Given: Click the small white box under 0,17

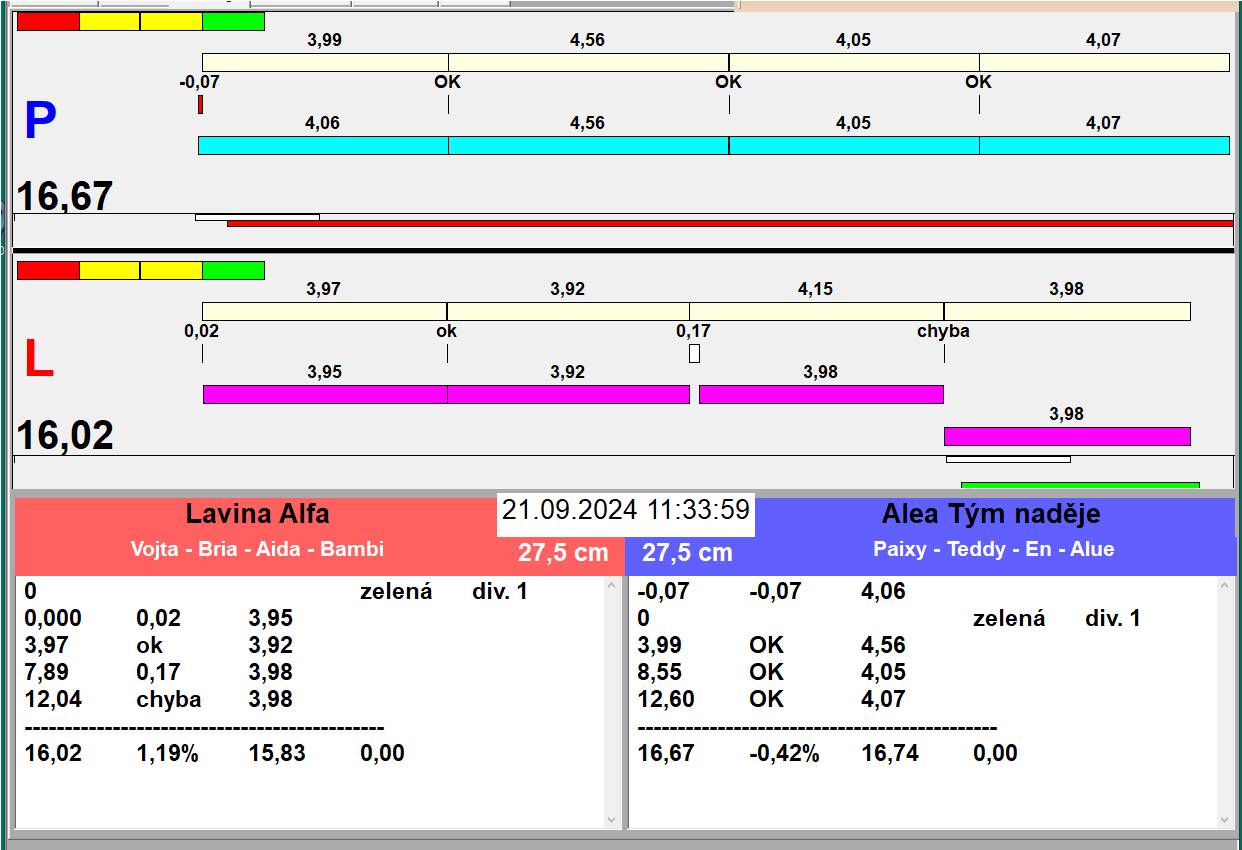Looking at the screenshot, I should pyautogui.click(x=694, y=353).
